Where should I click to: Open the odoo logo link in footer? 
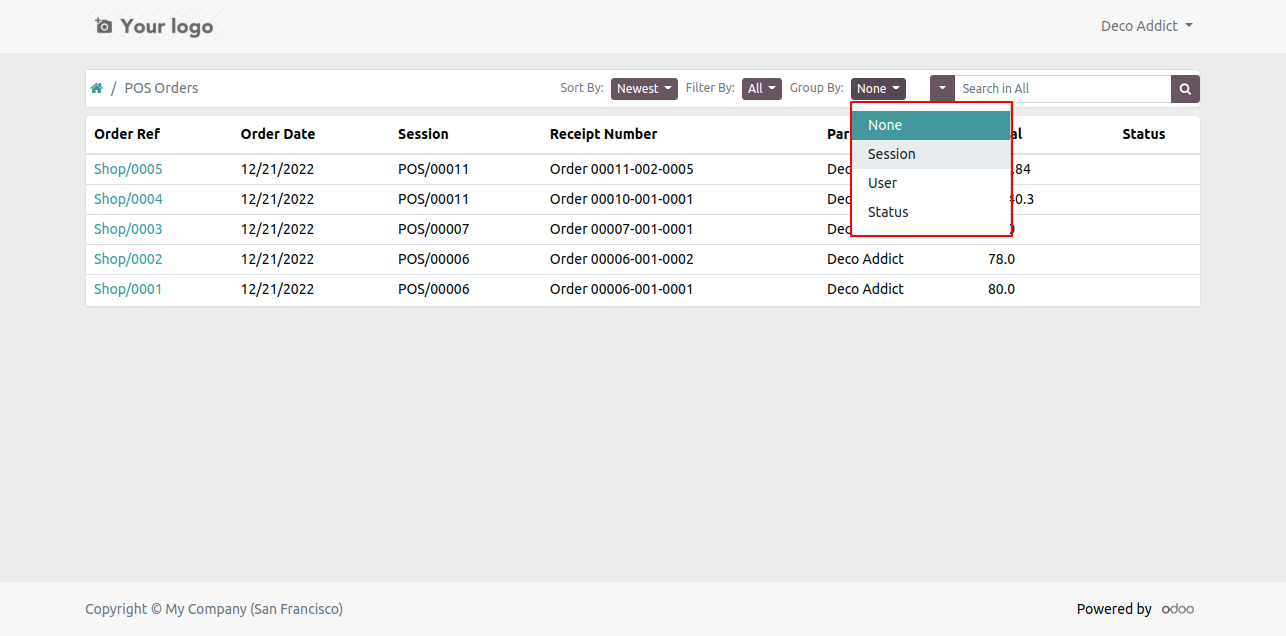point(1178,609)
